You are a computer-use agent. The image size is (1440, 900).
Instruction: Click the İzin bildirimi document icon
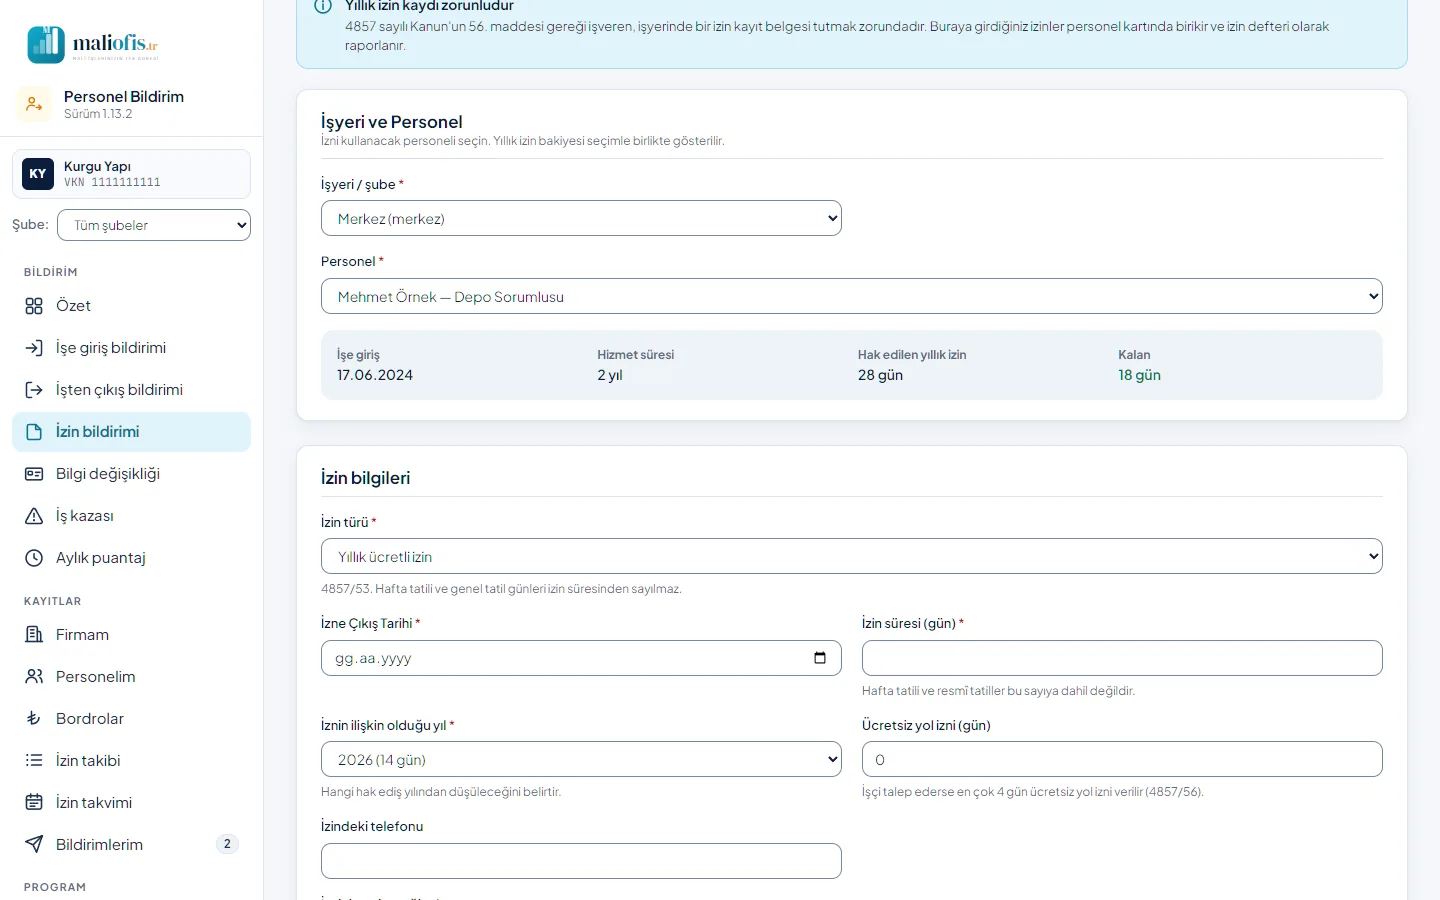click(x=34, y=432)
